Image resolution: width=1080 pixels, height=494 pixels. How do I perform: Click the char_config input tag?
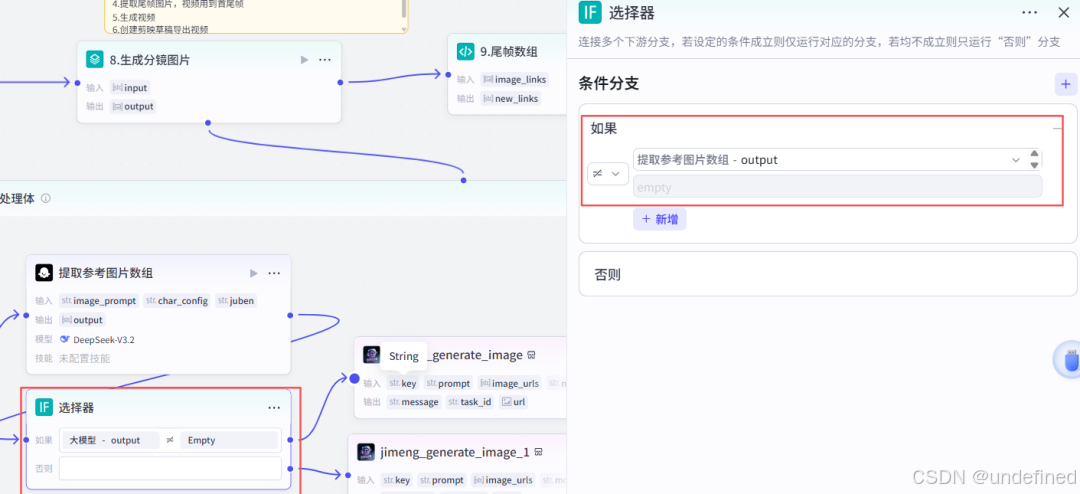[x=176, y=301]
